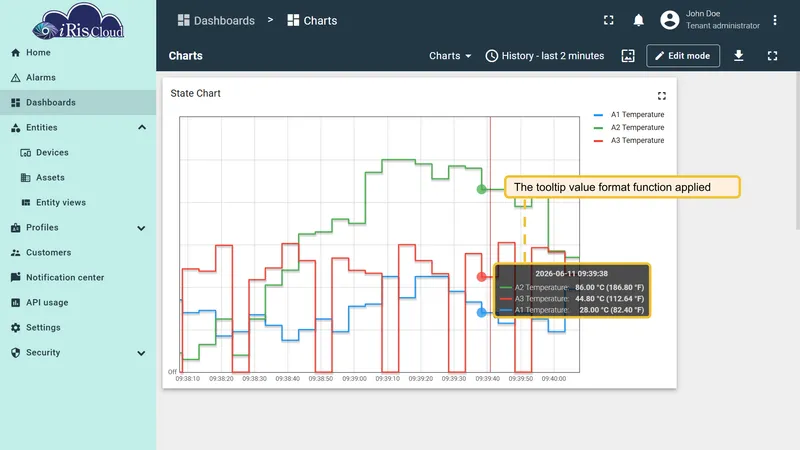Screen dimensions: 800x450
Task: Open Devices under Entities
Action: coord(78,153)
